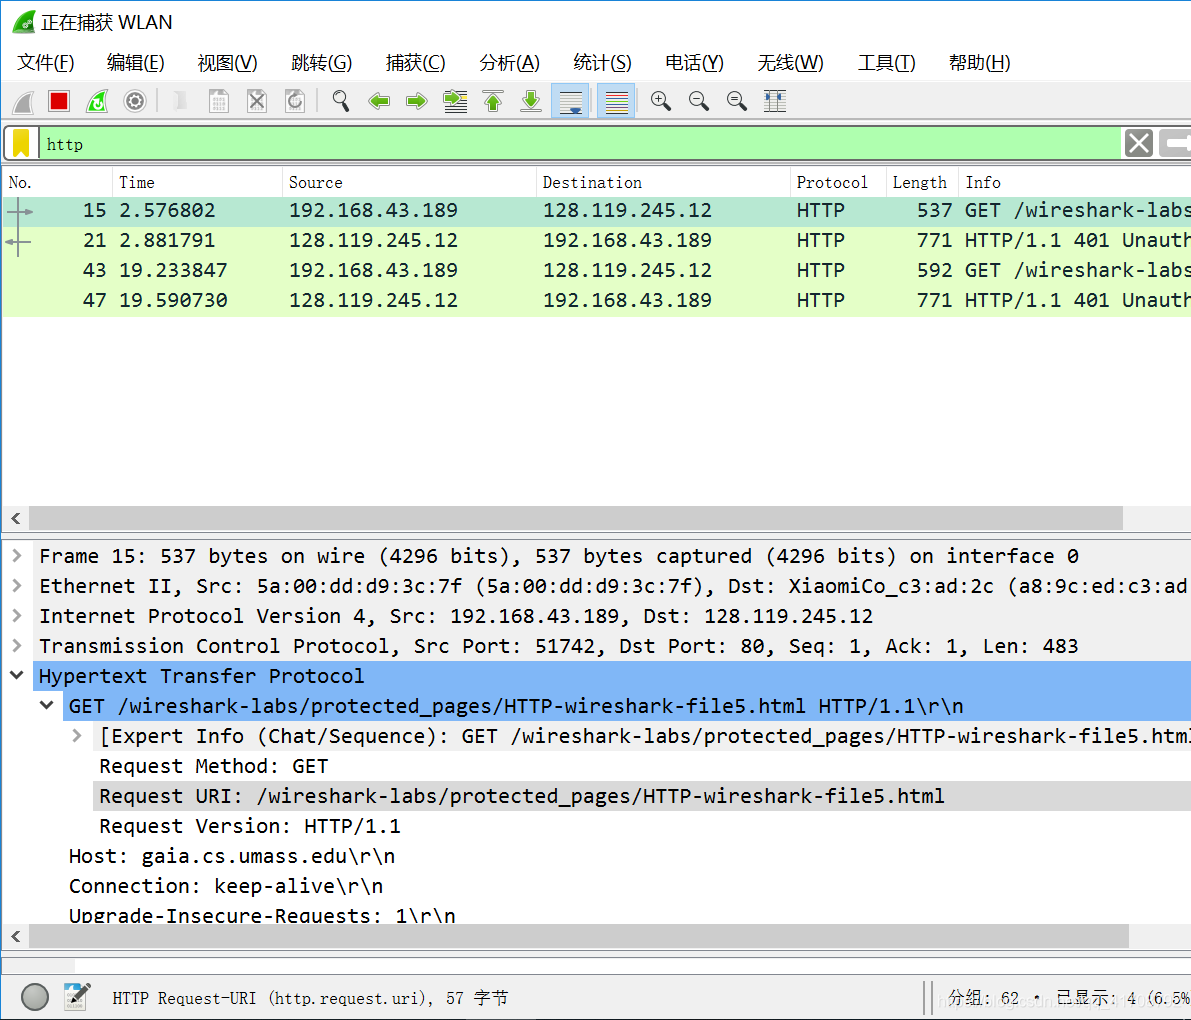Click packet list scroll left arrow
This screenshot has width=1191, height=1020.
point(16,518)
